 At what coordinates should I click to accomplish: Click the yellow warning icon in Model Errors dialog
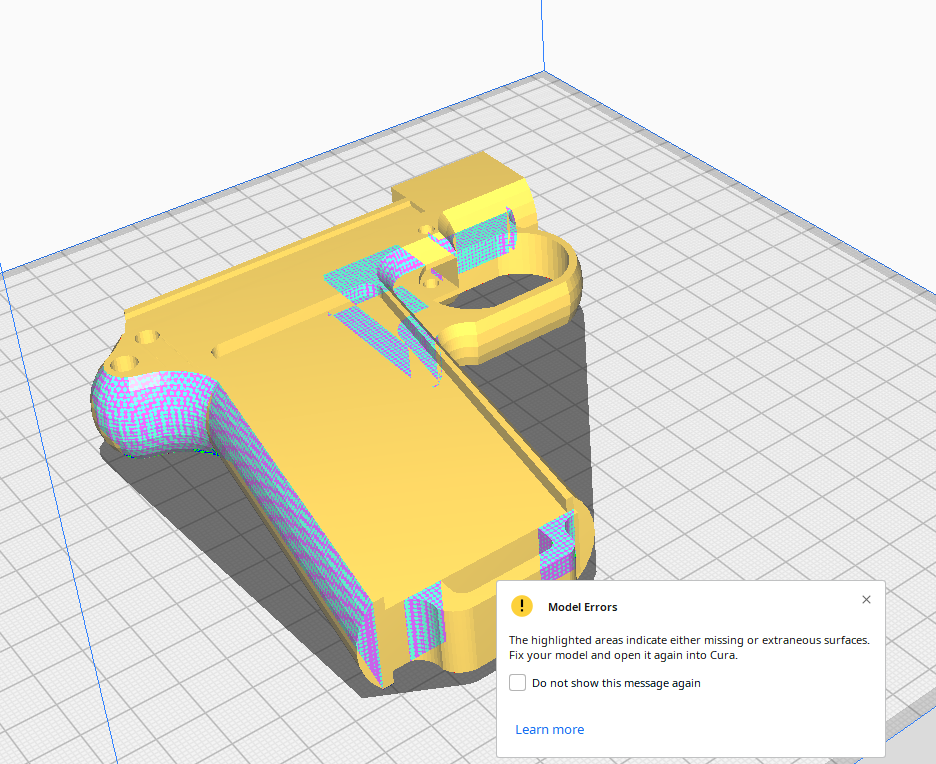(521, 606)
